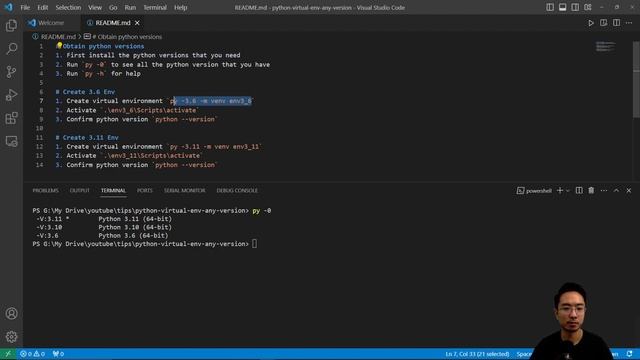Switch to the Problems panel tab
This screenshot has width=640, height=360.
tap(46, 191)
